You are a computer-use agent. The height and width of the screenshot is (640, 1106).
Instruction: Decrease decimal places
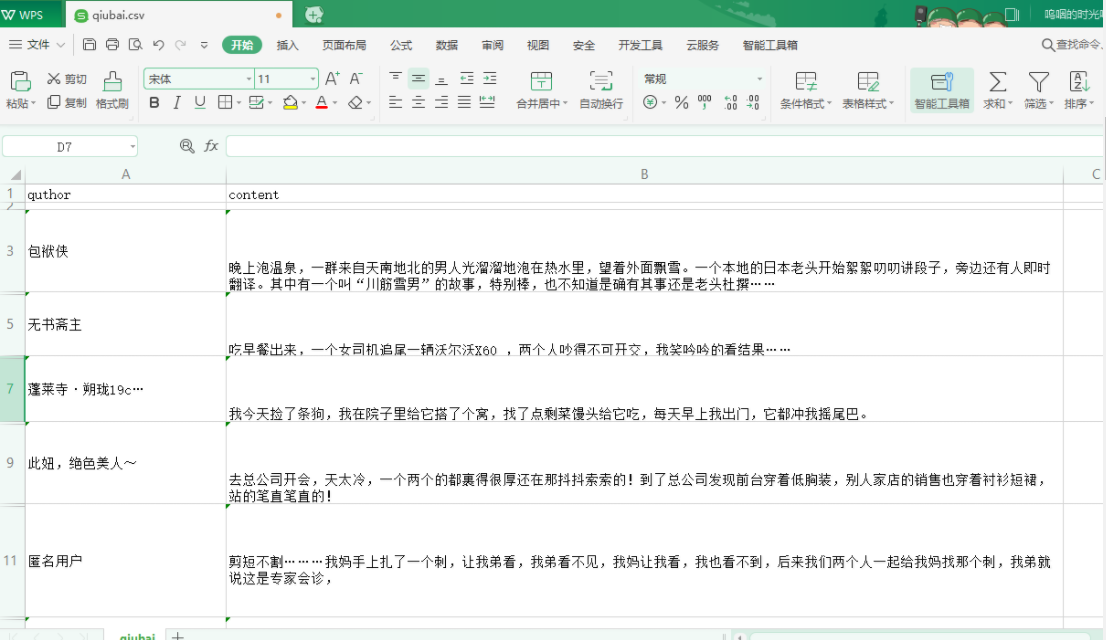pyautogui.click(x=753, y=103)
